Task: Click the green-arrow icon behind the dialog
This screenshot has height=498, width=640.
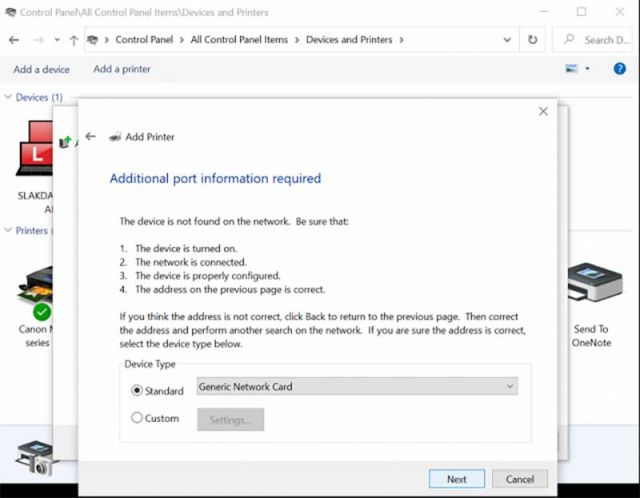Action: pyautogui.click(x=65, y=142)
